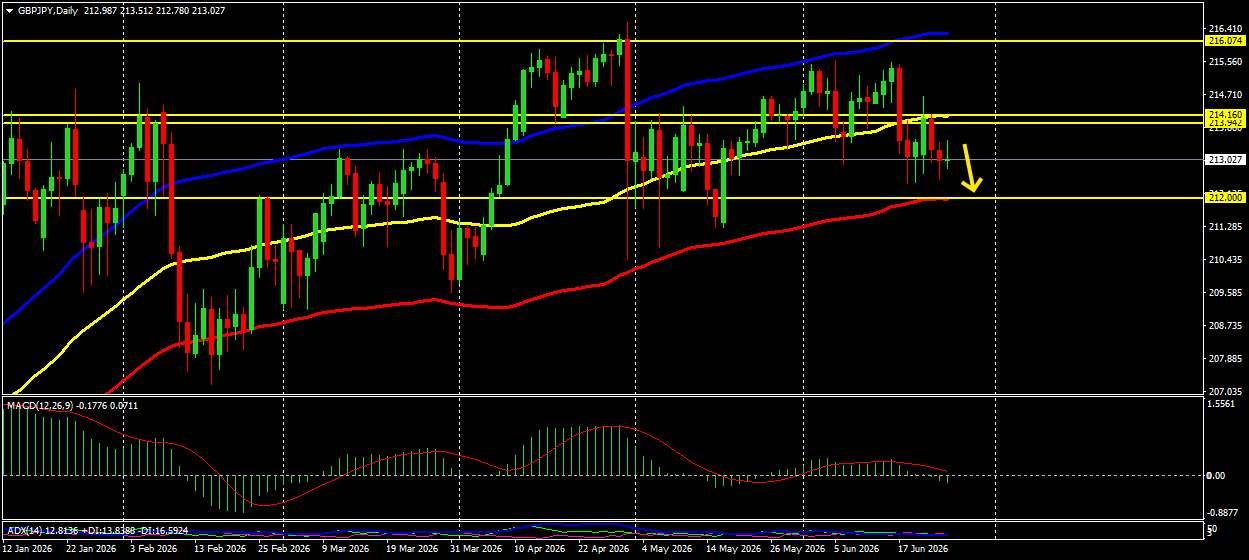The width and height of the screenshot is (1249, 560).
Task: Click the 214.710 price scale value
Action: [x=1225, y=95]
